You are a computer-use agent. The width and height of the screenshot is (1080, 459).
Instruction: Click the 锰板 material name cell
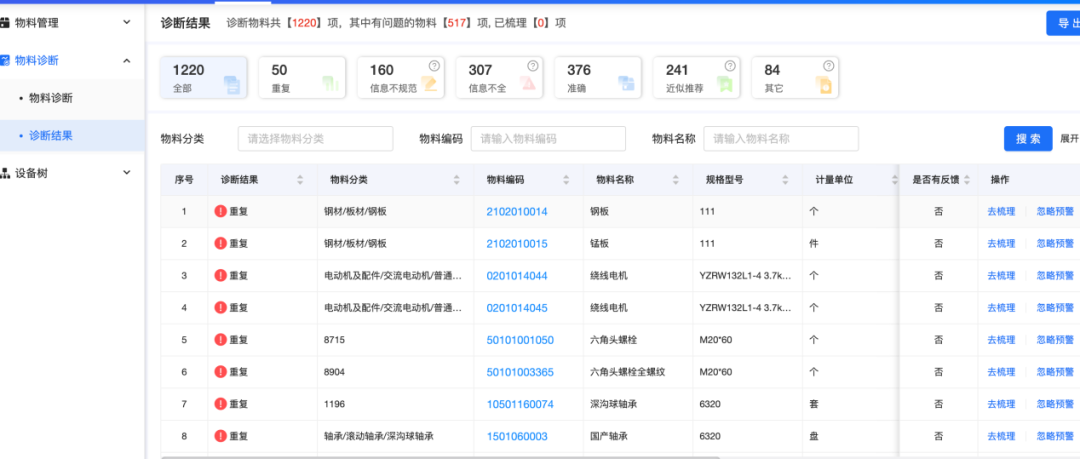599,243
